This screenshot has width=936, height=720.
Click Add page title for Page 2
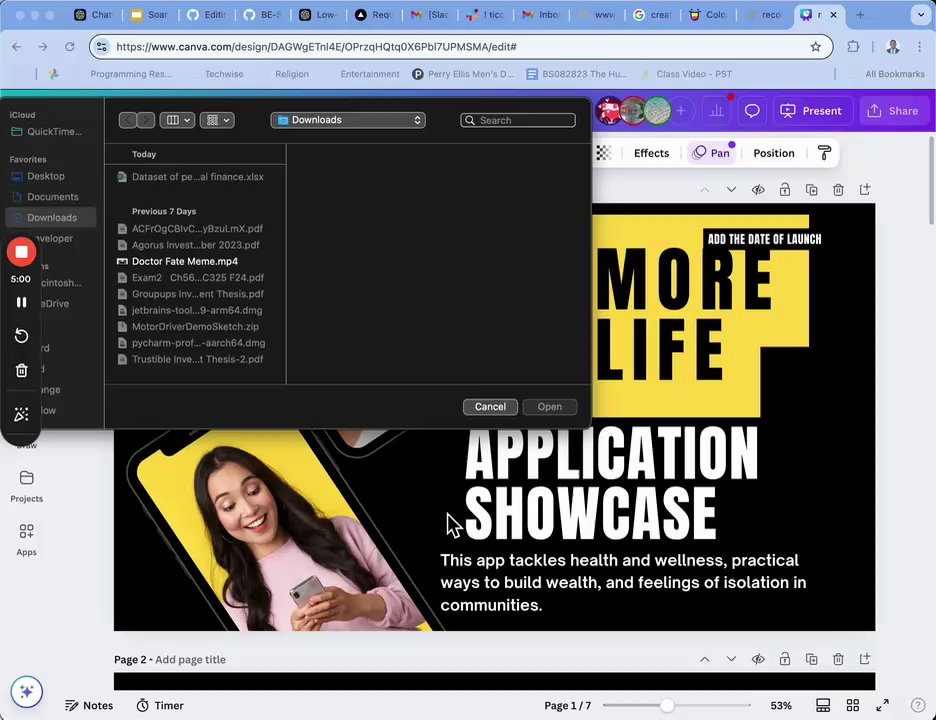tap(190, 660)
